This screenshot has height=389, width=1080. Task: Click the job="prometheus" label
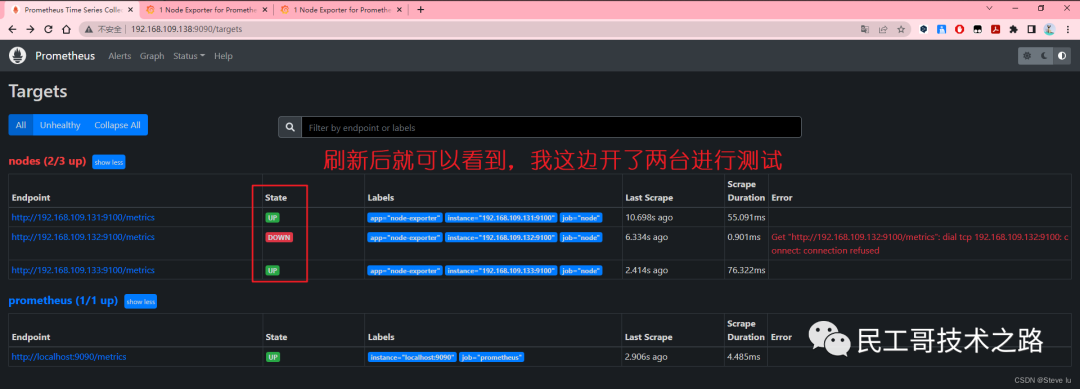tap(492, 357)
